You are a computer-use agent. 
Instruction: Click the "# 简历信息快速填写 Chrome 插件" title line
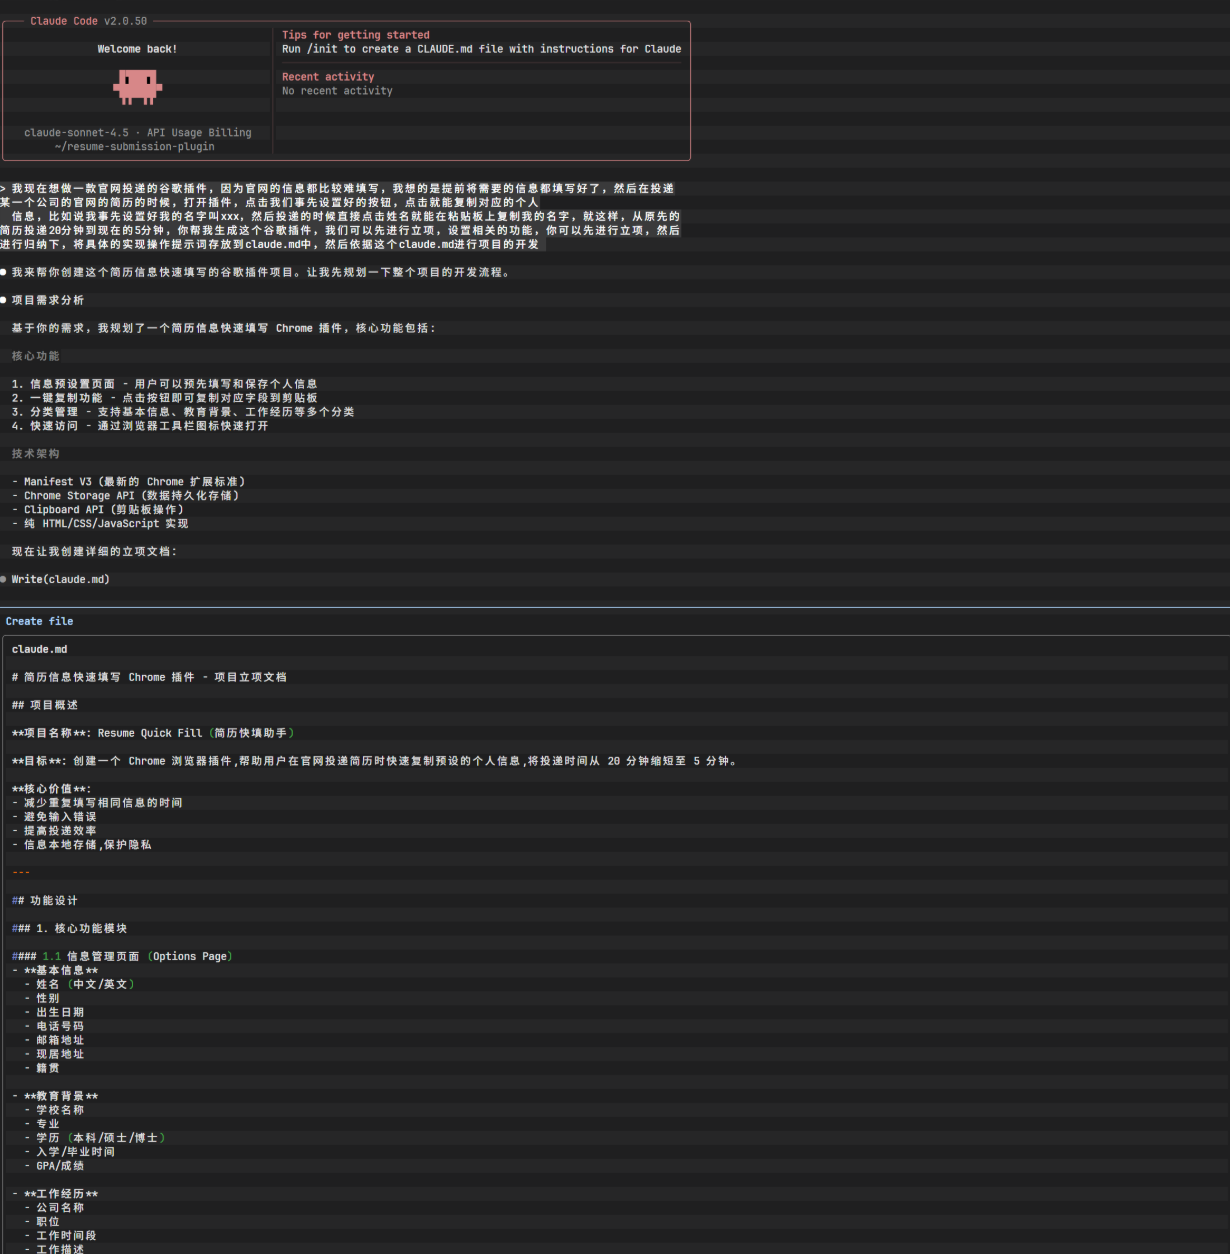coord(149,678)
